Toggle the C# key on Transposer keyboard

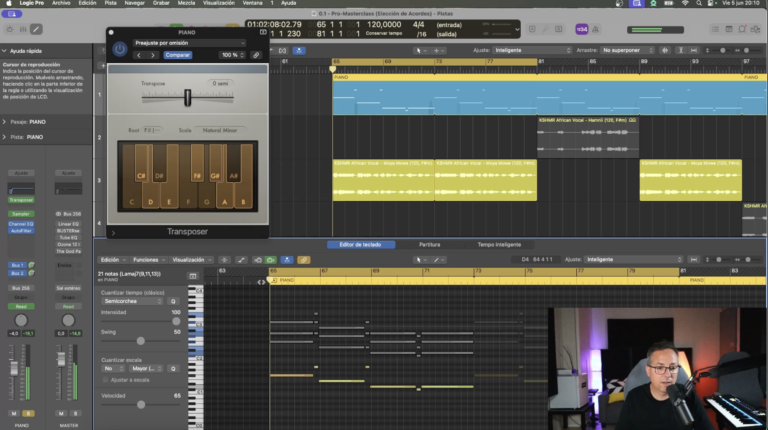pos(141,164)
